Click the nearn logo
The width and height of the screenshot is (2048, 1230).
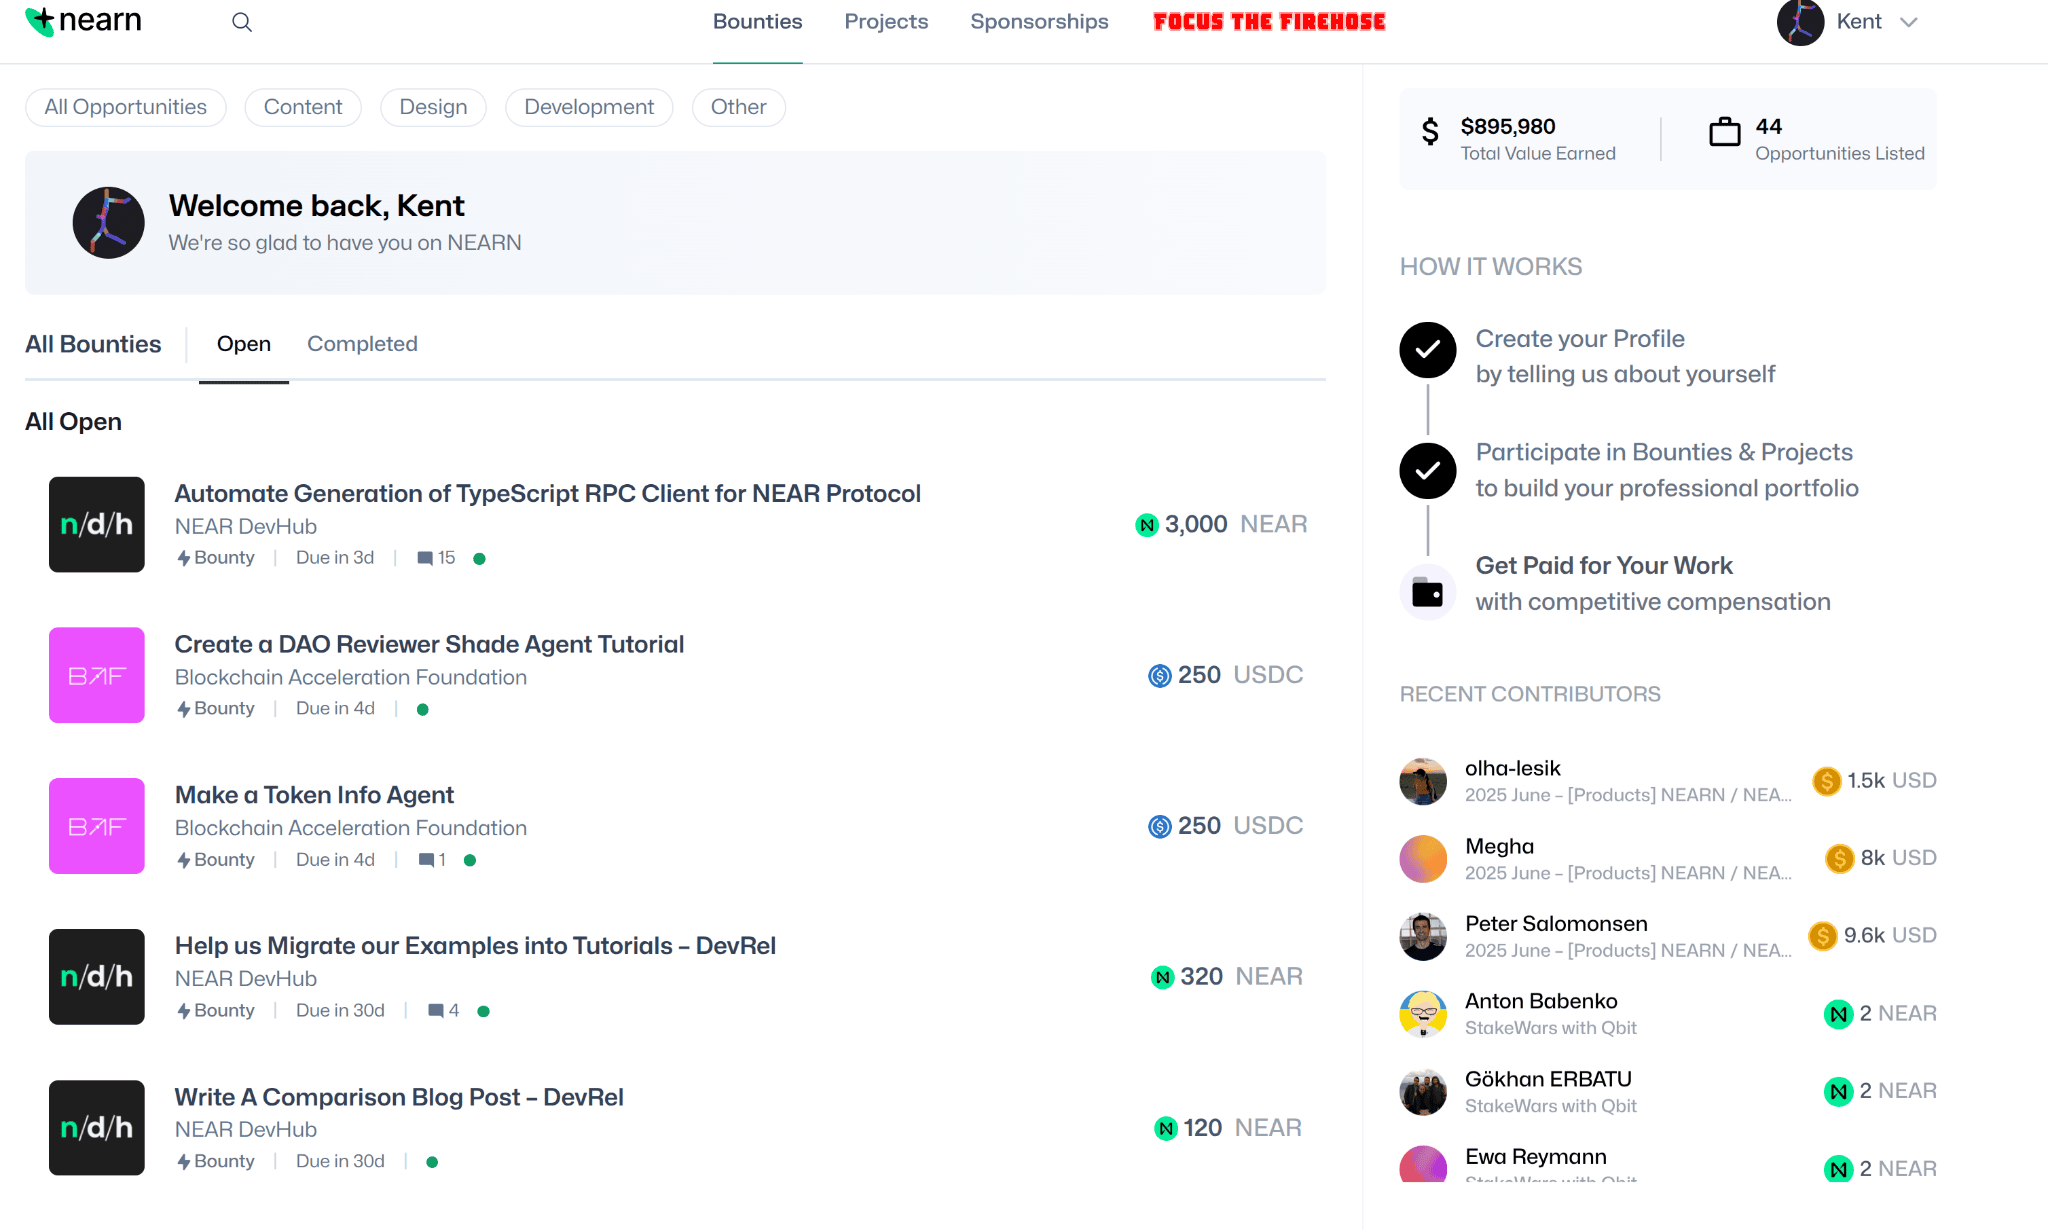click(84, 21)
